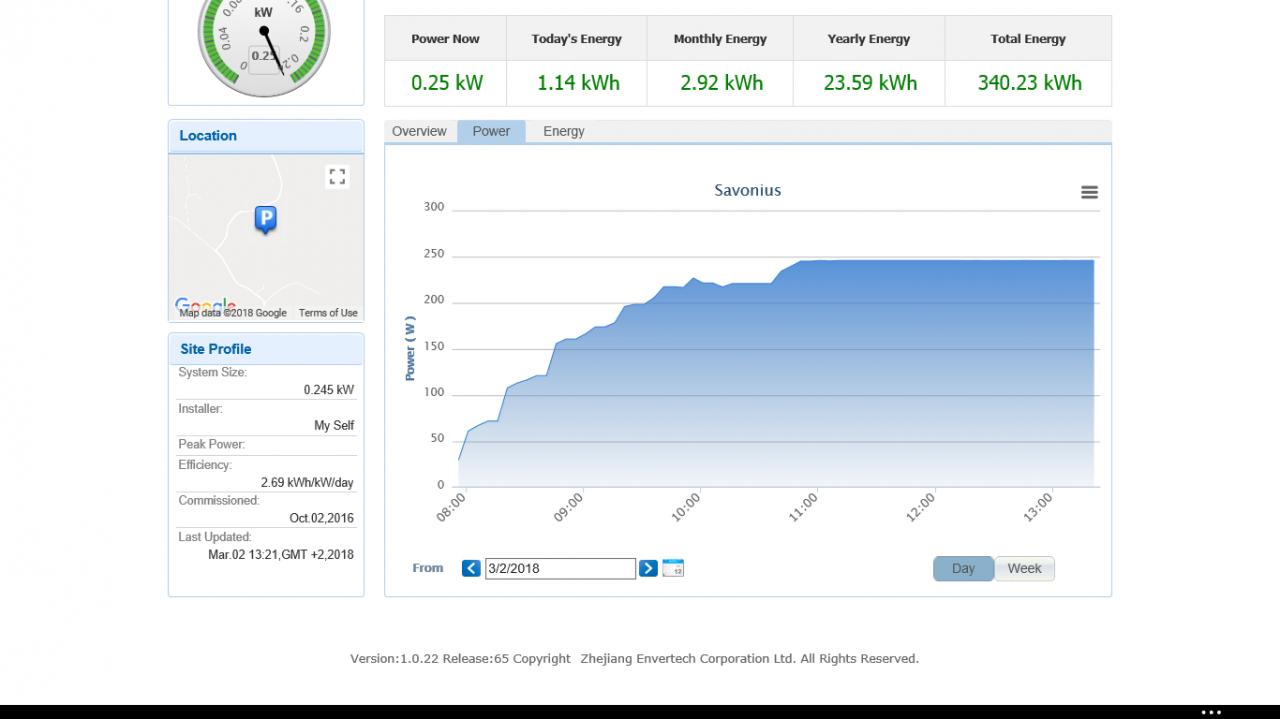Click the Location panel header
The height and width of the screenshot is (719, 1280).
coord(266,136)
